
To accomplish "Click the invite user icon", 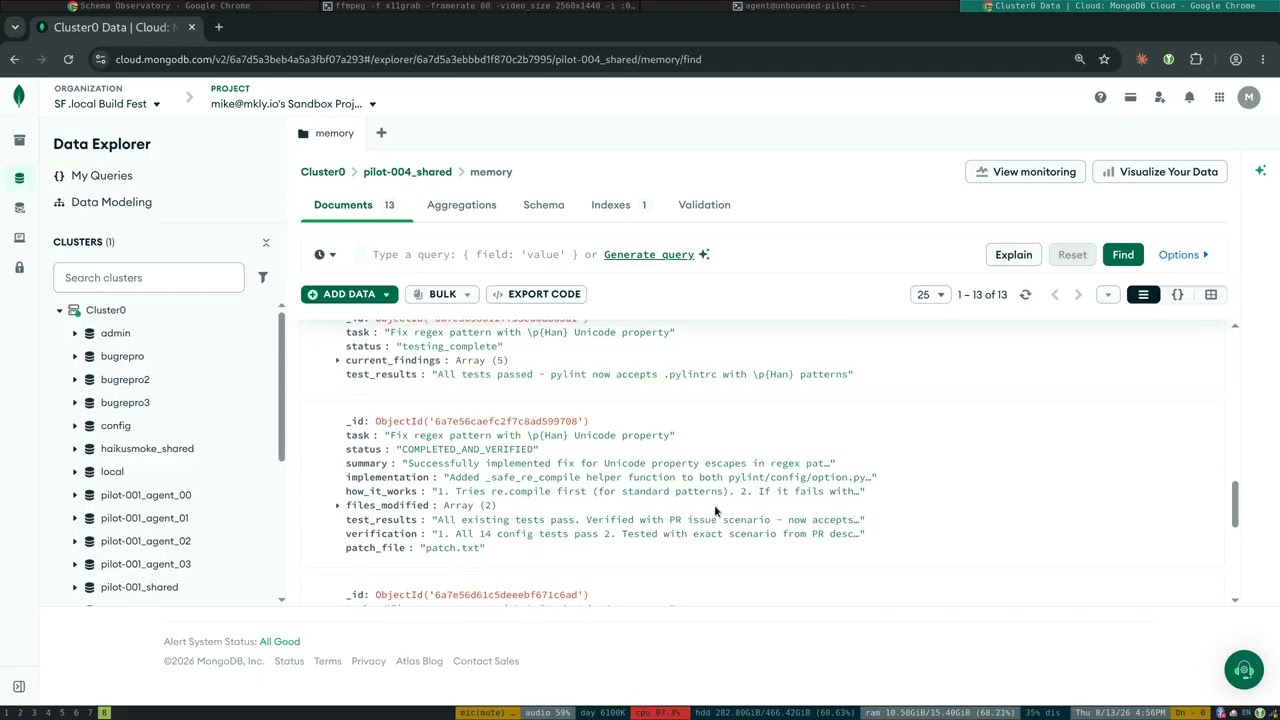I will click(x=1160, y=97).
